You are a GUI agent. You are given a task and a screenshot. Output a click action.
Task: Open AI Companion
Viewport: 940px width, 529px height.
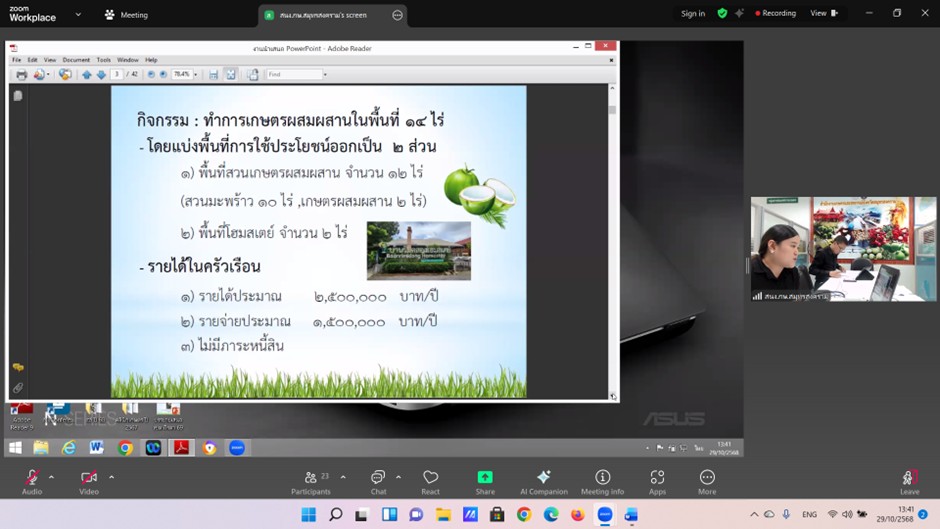[x=544, y=478]
